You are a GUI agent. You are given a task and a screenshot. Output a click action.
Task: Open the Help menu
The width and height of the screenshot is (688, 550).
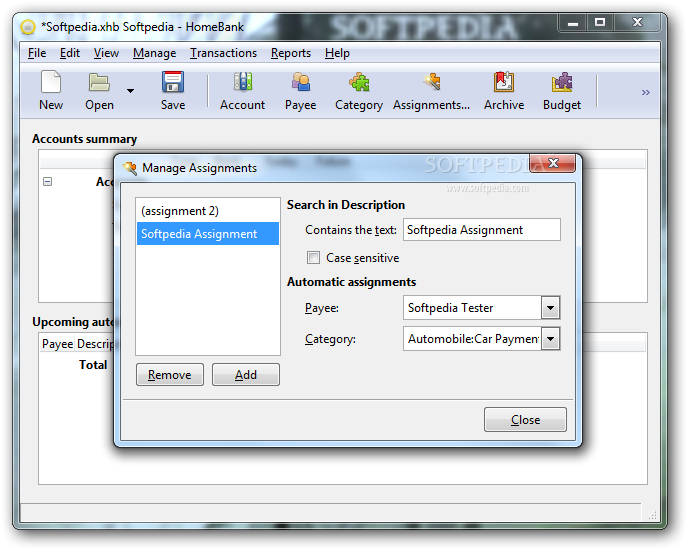pyautogui.click(x=337, y=53)
